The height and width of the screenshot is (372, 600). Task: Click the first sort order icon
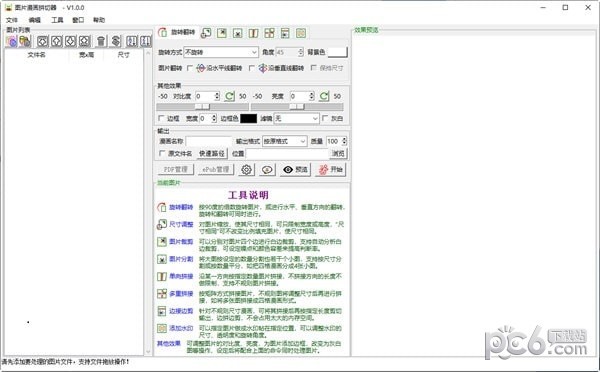[x=132, y=41]
